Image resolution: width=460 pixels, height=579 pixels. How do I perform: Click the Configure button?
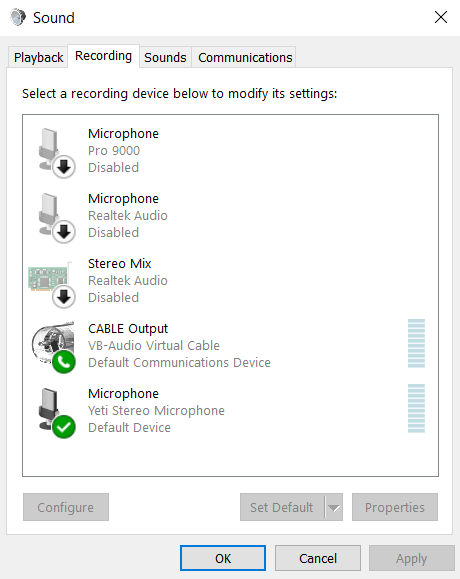tap(66, 507)
